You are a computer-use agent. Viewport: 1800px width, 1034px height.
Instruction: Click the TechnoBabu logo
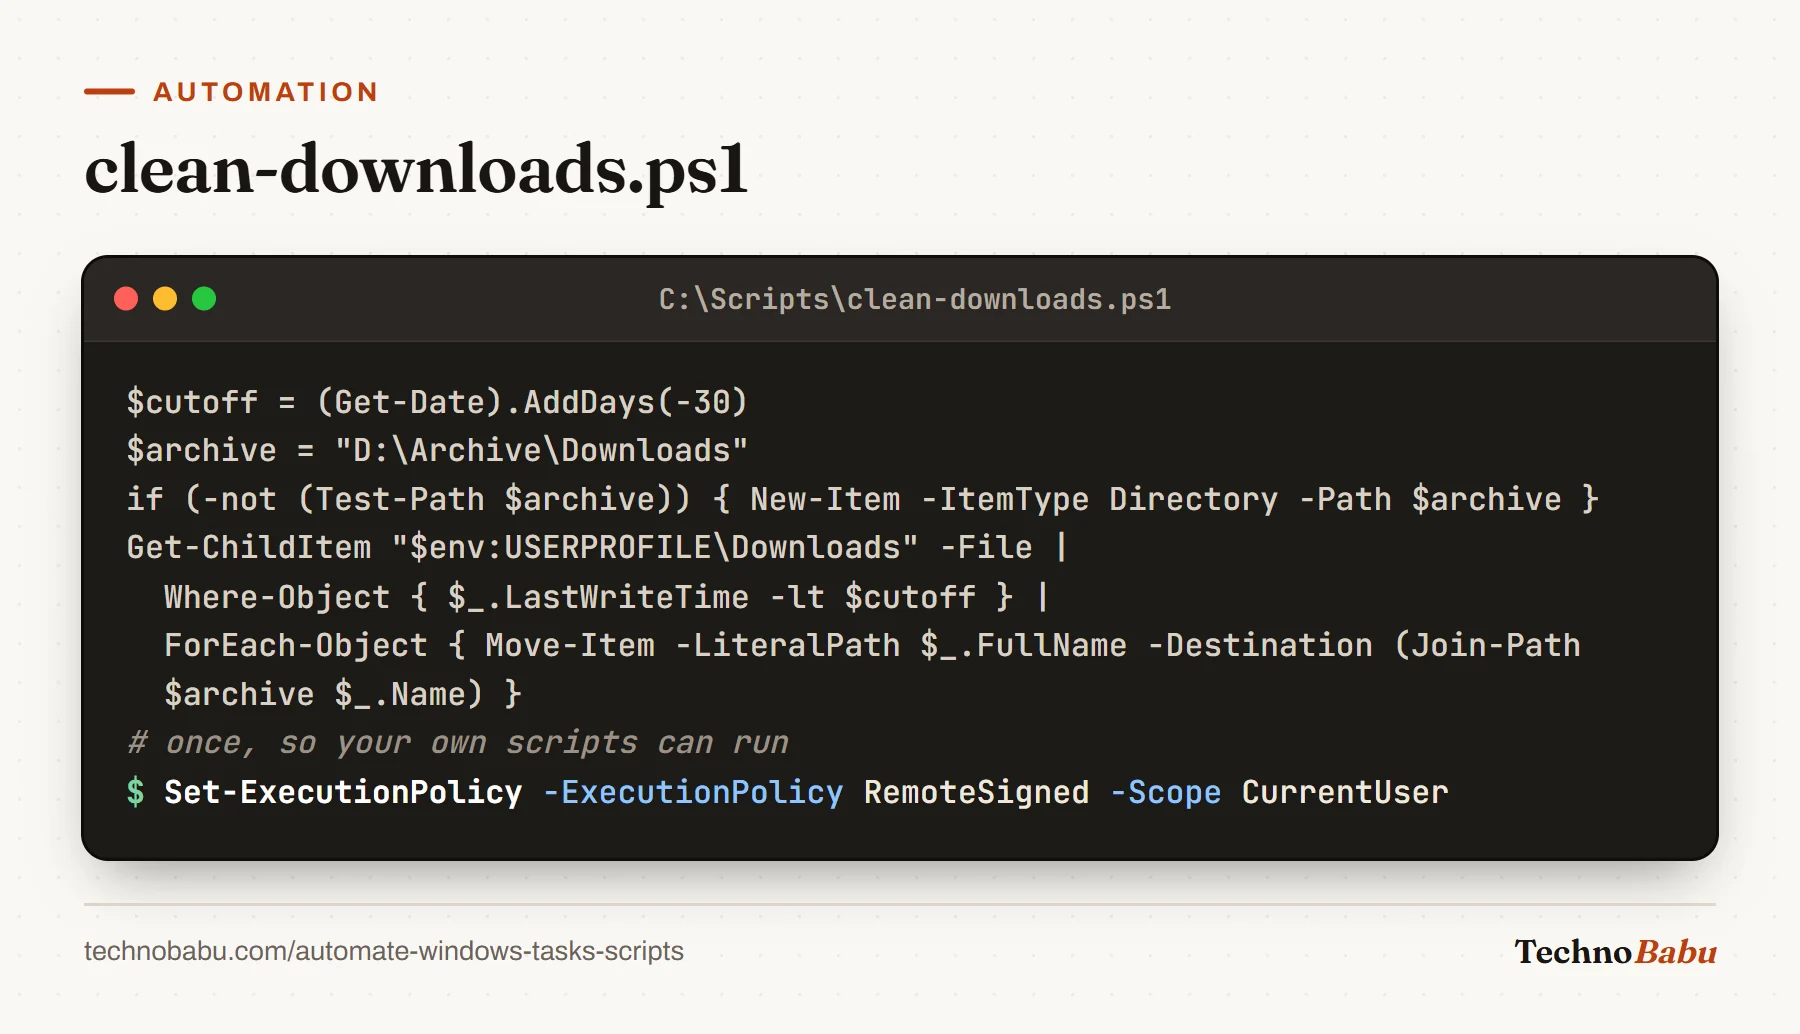(1615, 951)
